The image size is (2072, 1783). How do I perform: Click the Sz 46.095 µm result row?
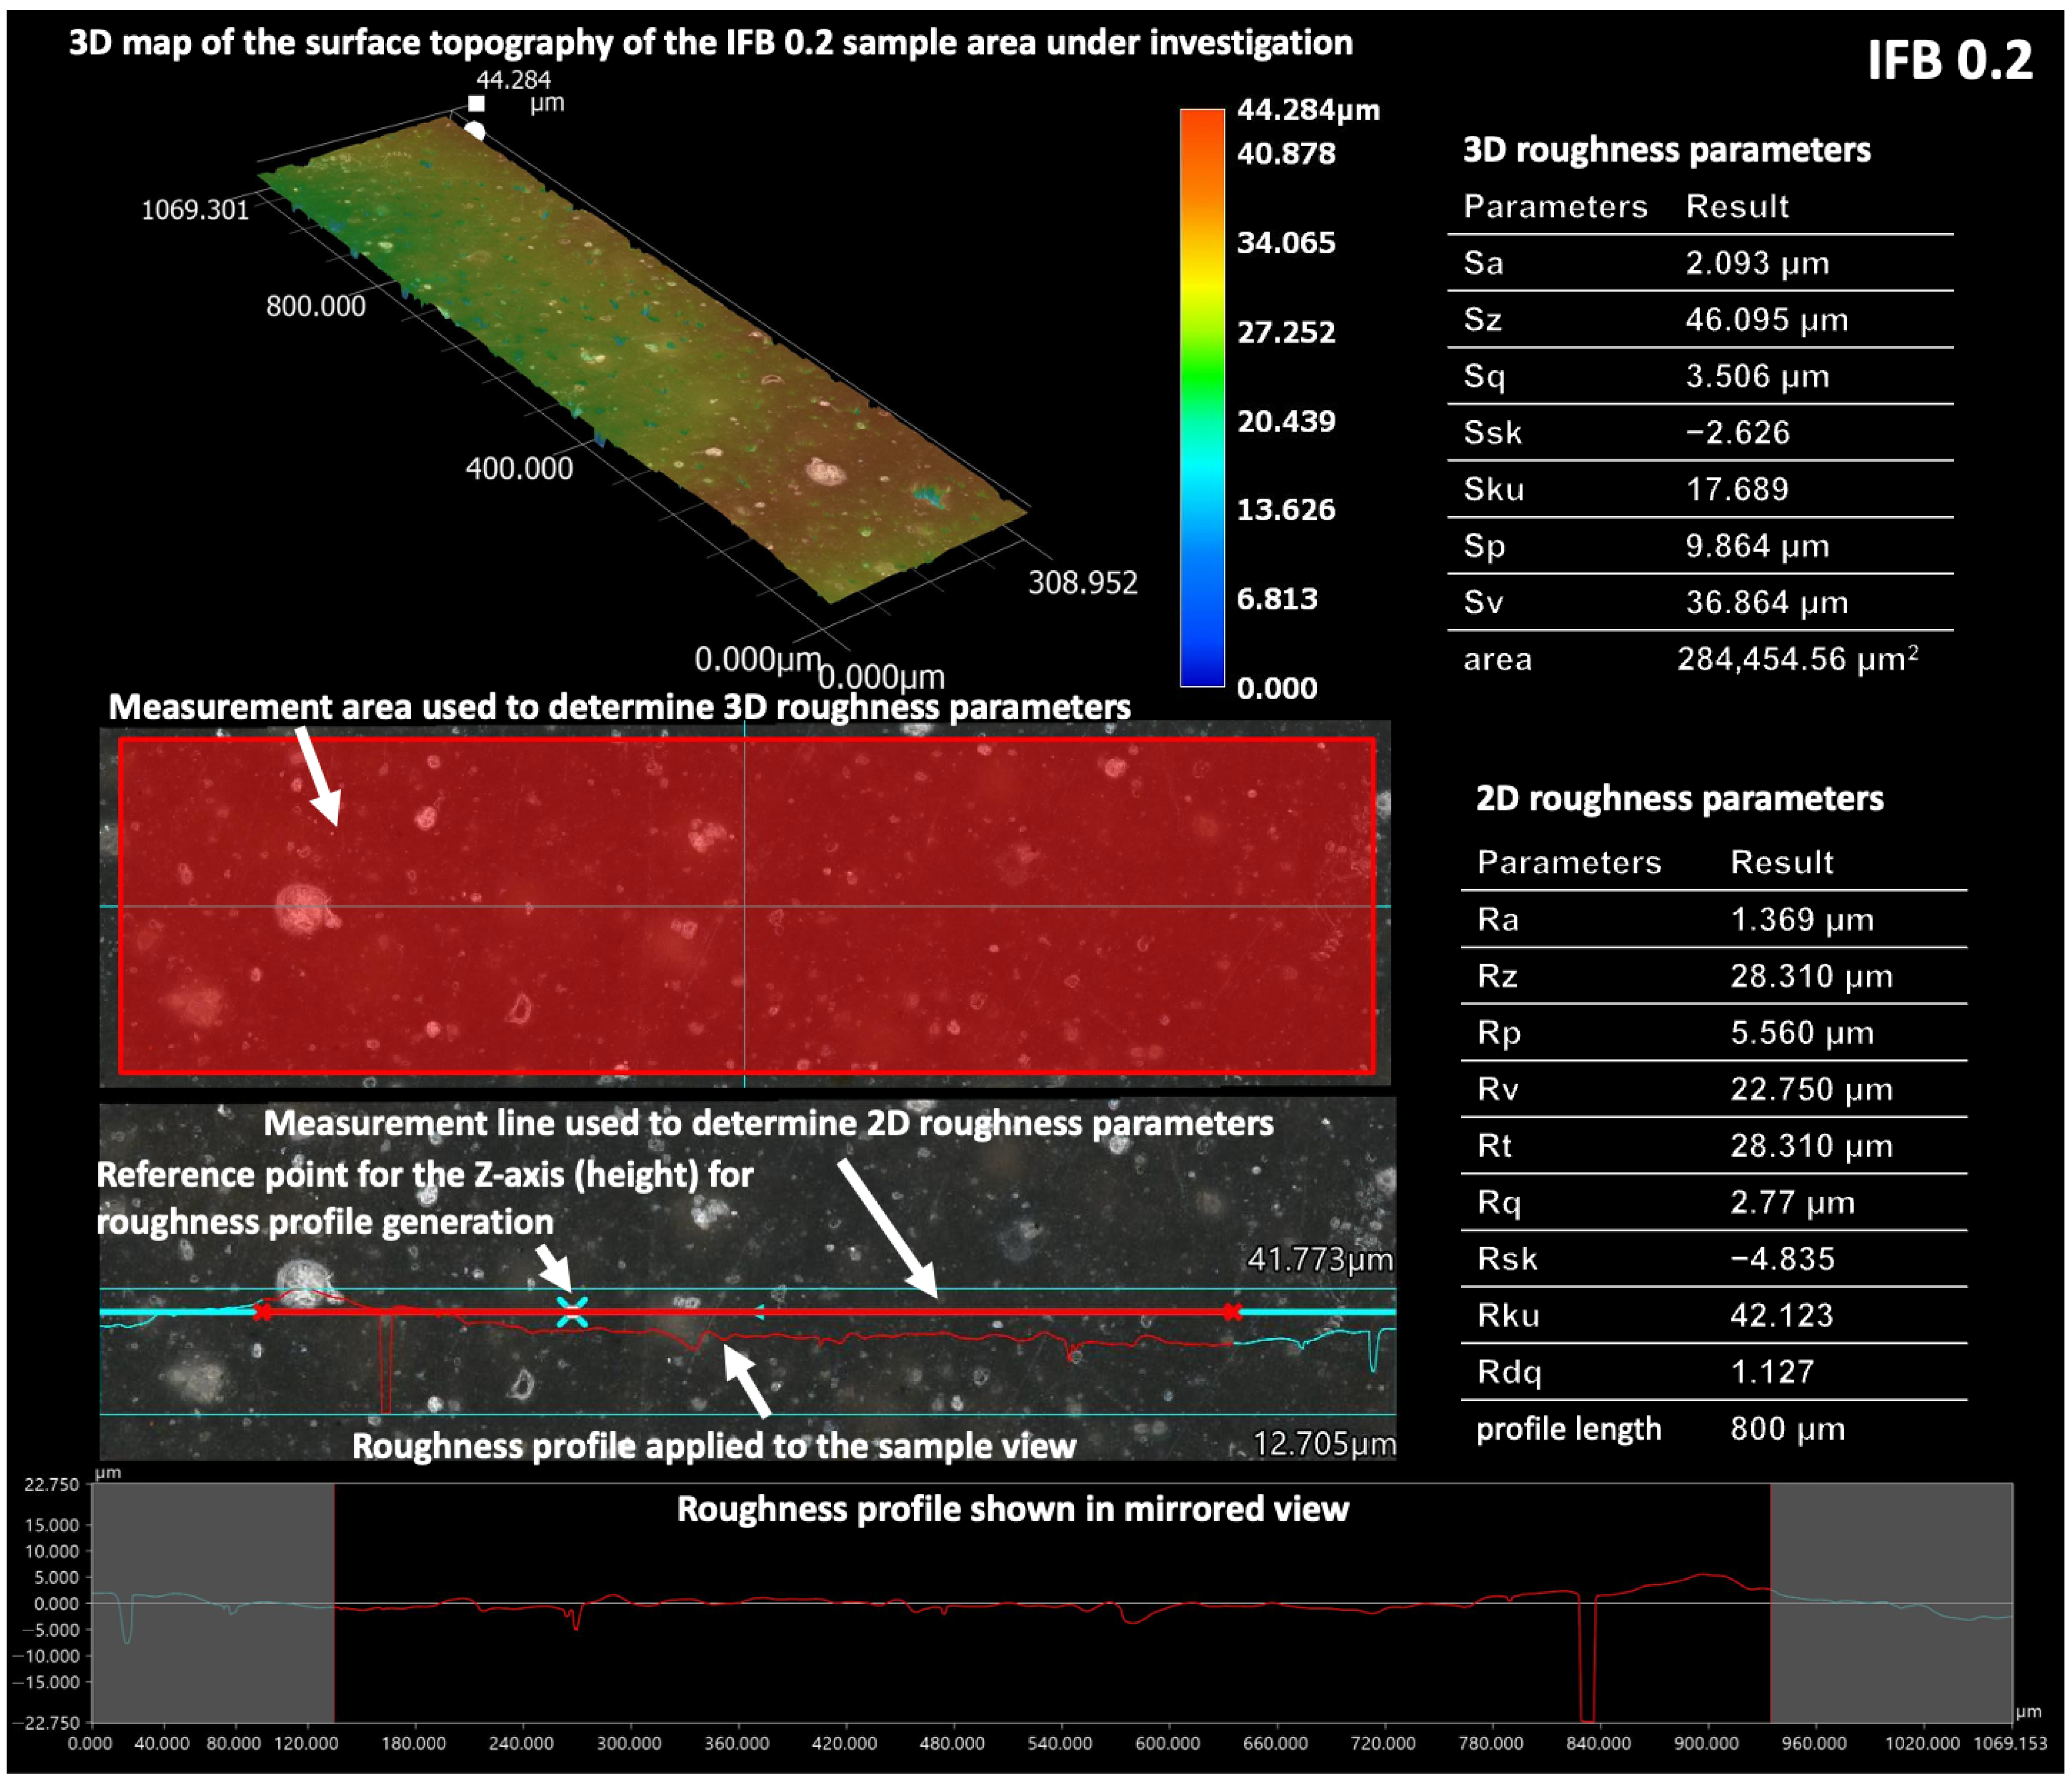click(1699, 320)
